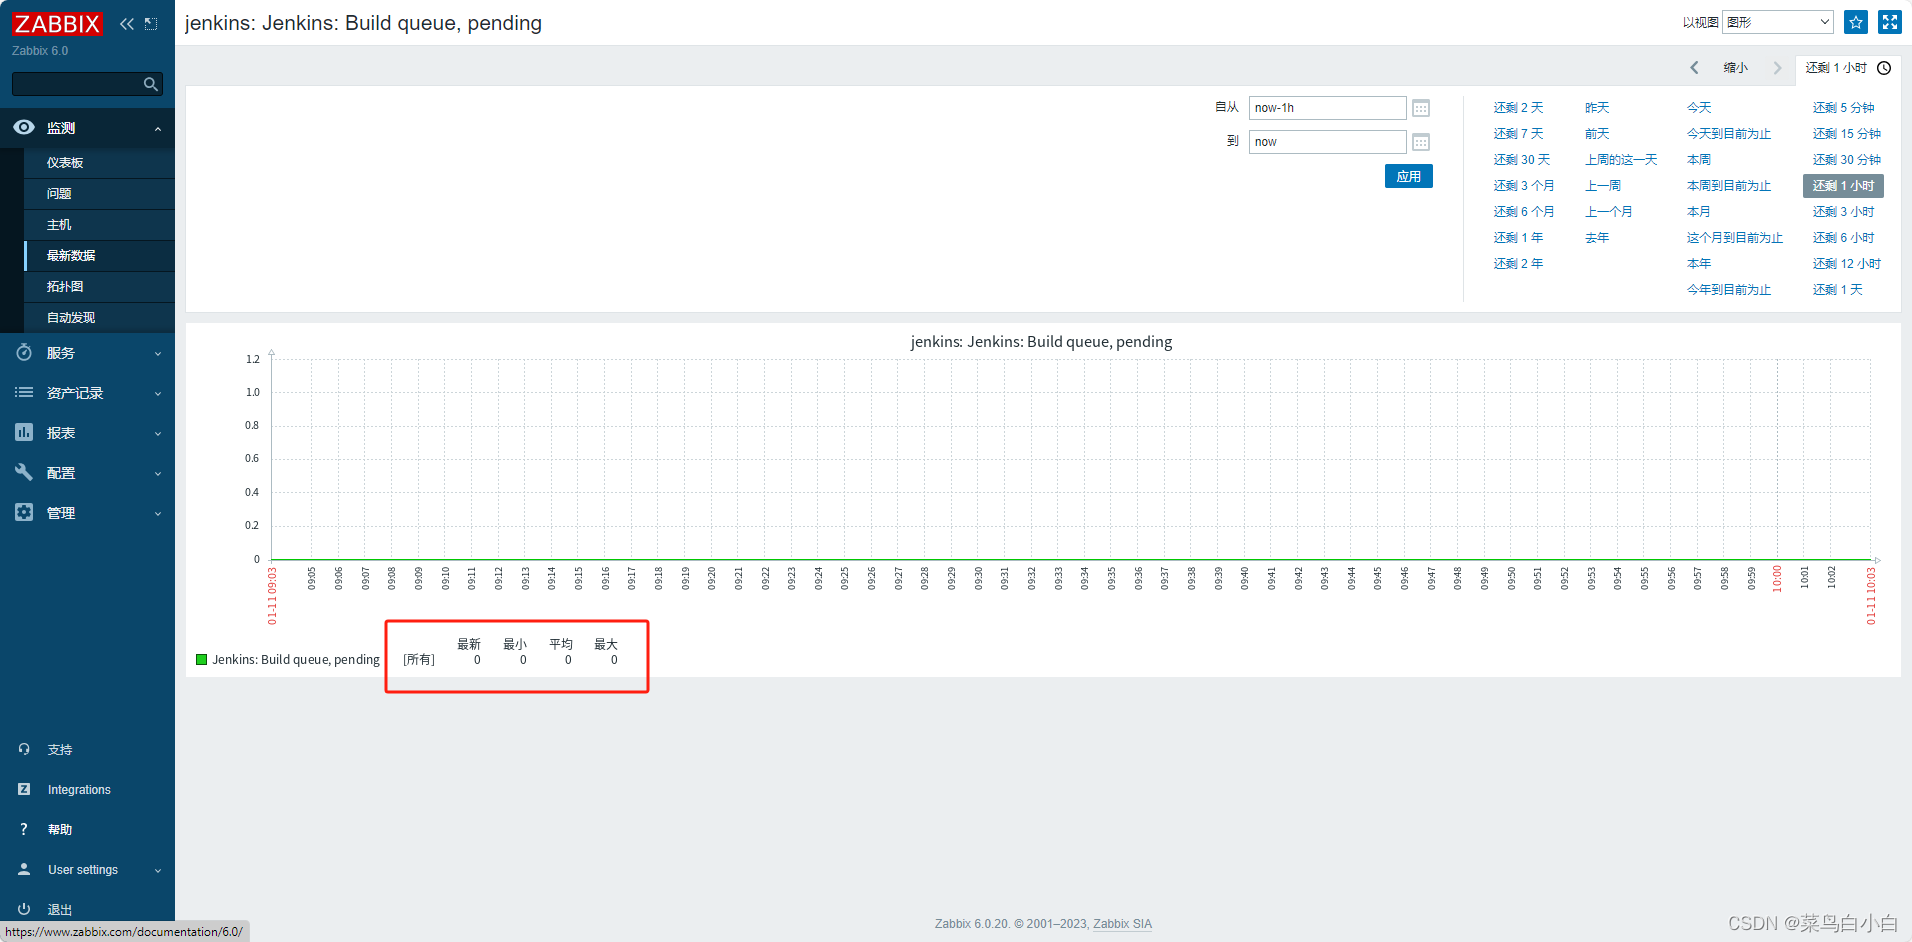Expand the 服务 menu section
This screenshot has height=942, width=1912.
pyautogui.click(x=157, y=354)
